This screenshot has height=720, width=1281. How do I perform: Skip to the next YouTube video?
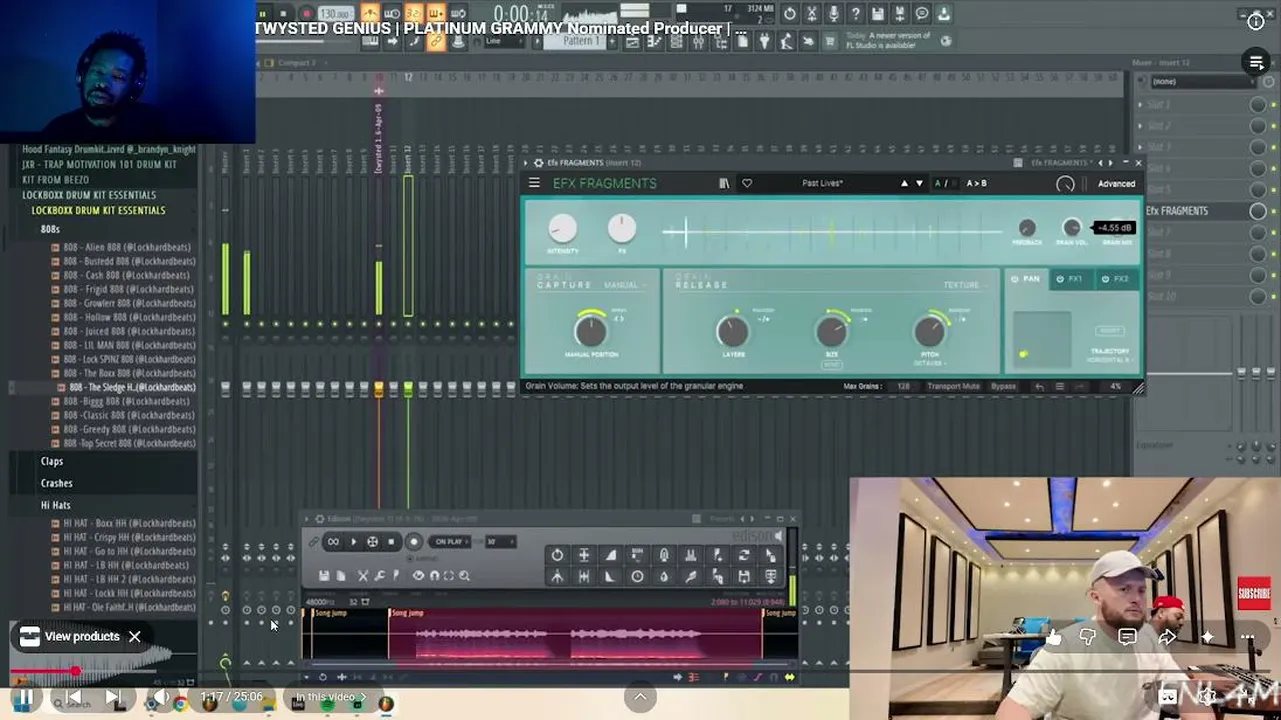click(x=113, y=698)
